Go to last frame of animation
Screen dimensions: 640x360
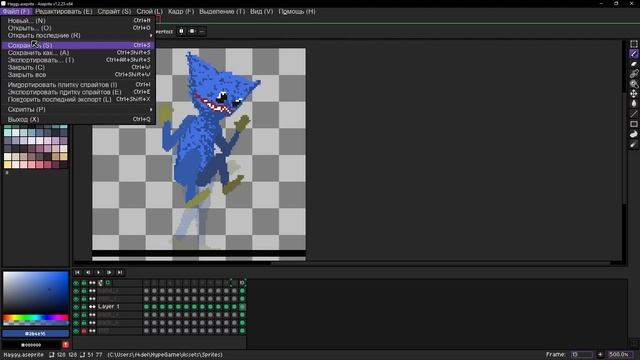pyautogui.click(x=120, y=272)
